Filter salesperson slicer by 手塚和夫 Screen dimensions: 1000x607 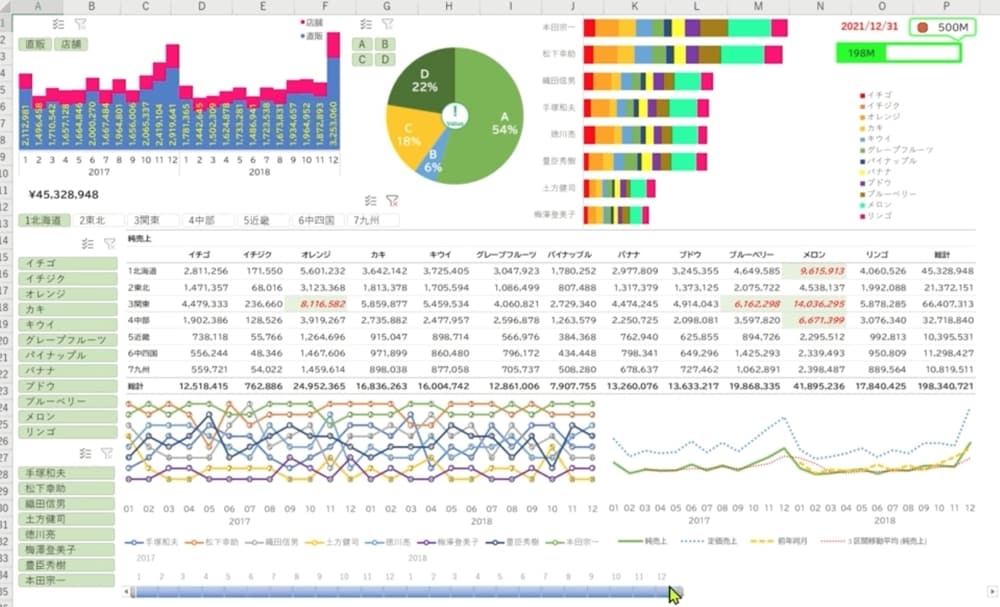(66, 473)
